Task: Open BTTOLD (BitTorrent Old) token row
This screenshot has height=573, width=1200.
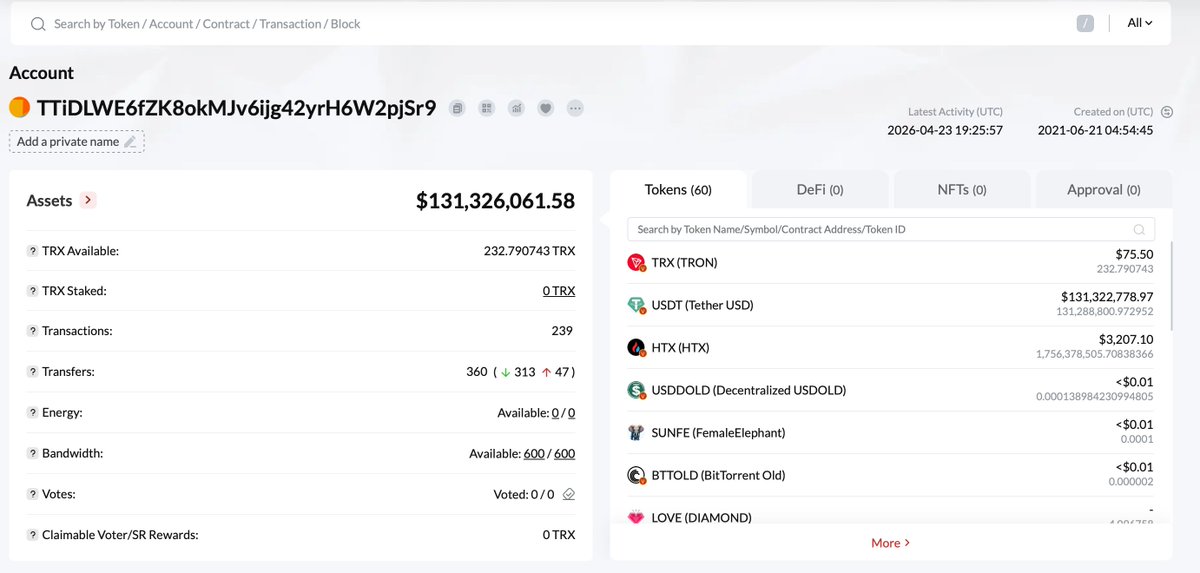Action: (890, 475)
